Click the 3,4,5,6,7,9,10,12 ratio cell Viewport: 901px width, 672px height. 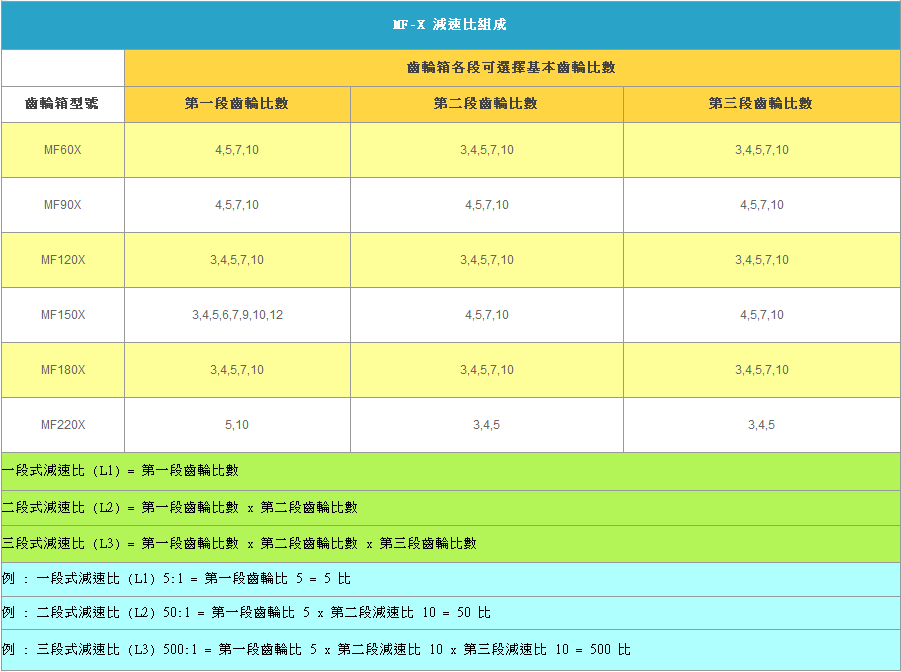click(237, 315)
